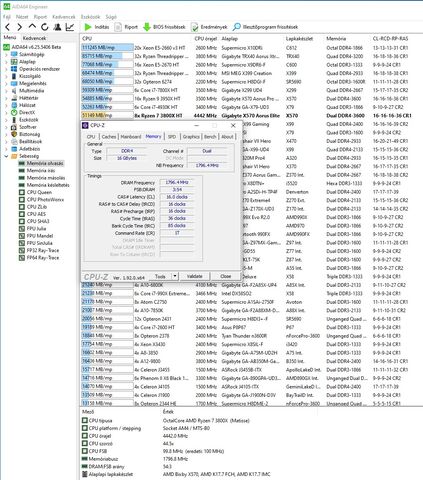Click the CPU-Z window title icon
The height and width of the screenshot is (480, 423).
pos(85,125)
